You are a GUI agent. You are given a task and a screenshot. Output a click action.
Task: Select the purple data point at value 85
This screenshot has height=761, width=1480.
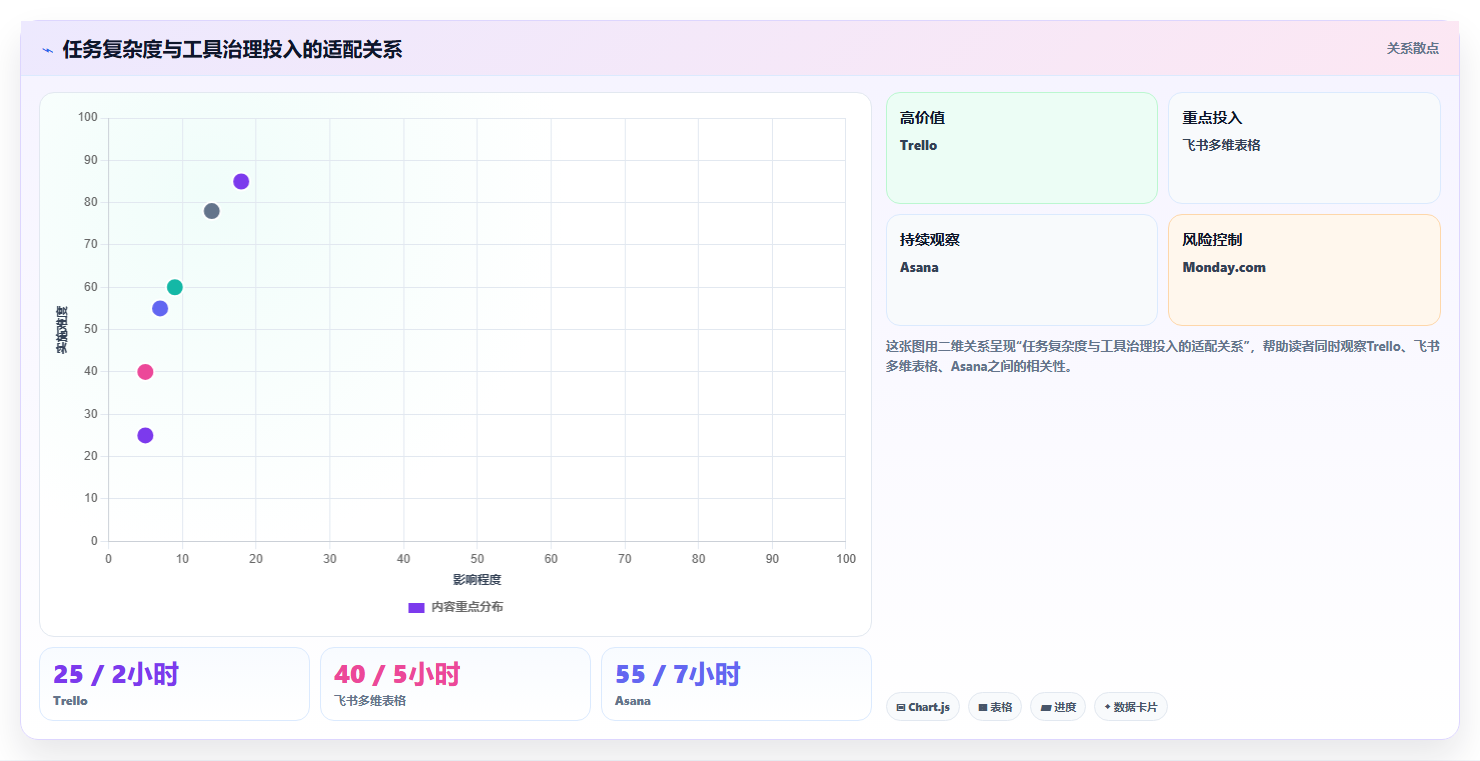241,181
